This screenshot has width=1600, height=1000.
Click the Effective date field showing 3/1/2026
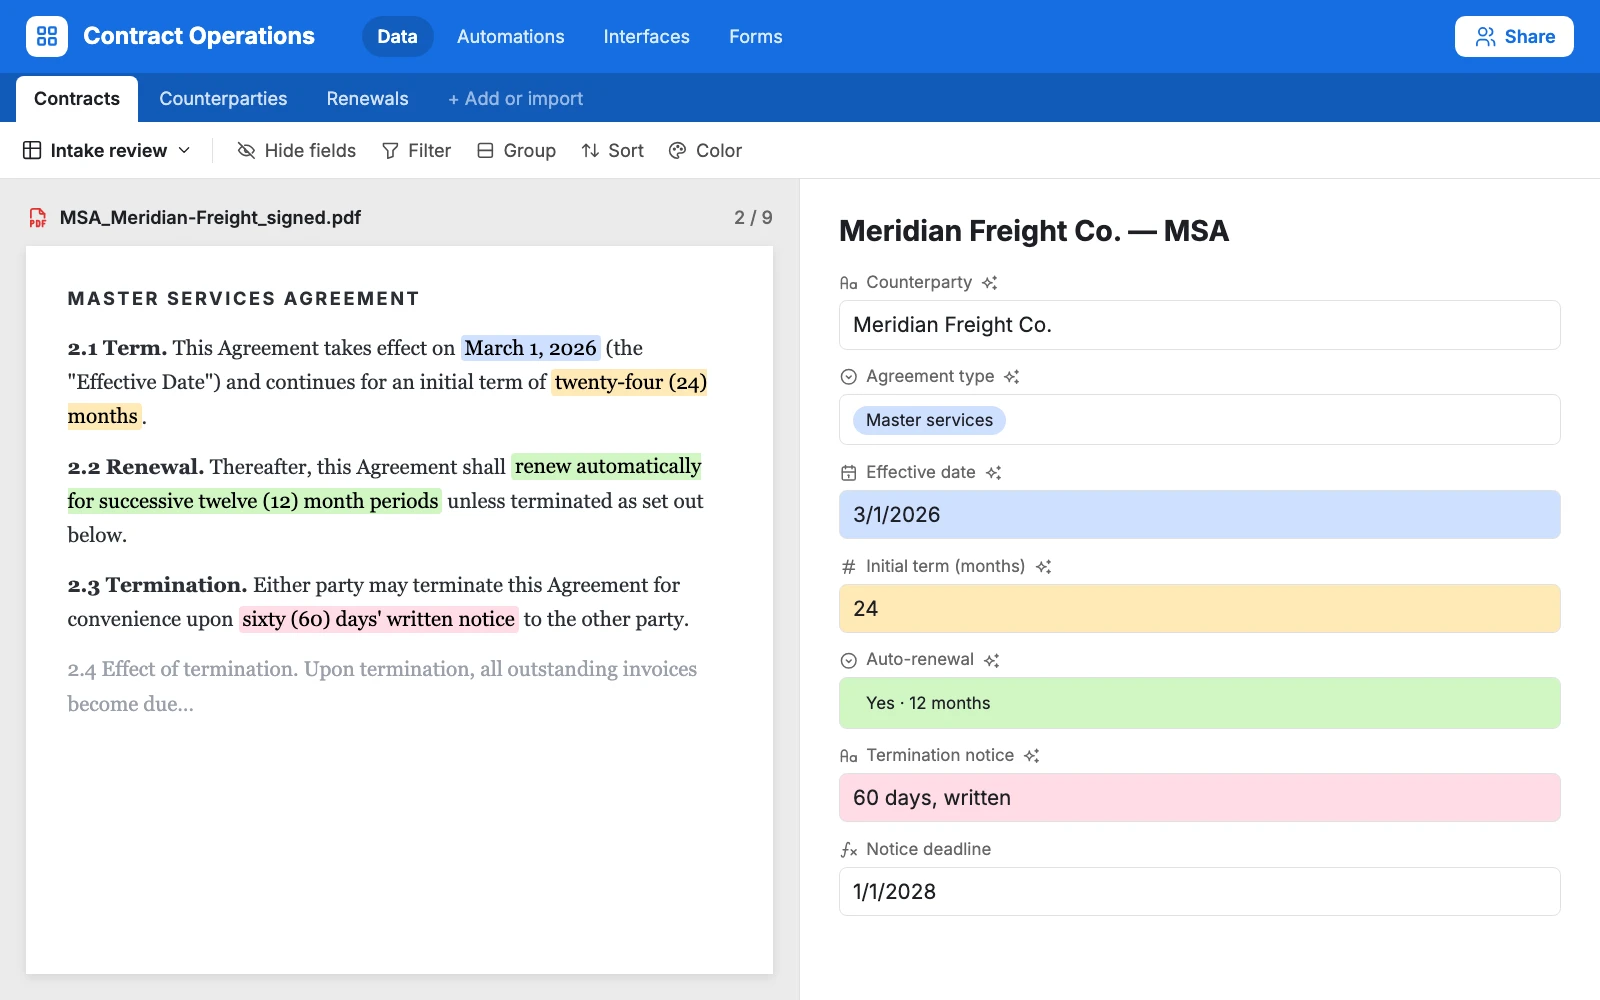point(1200,515)
